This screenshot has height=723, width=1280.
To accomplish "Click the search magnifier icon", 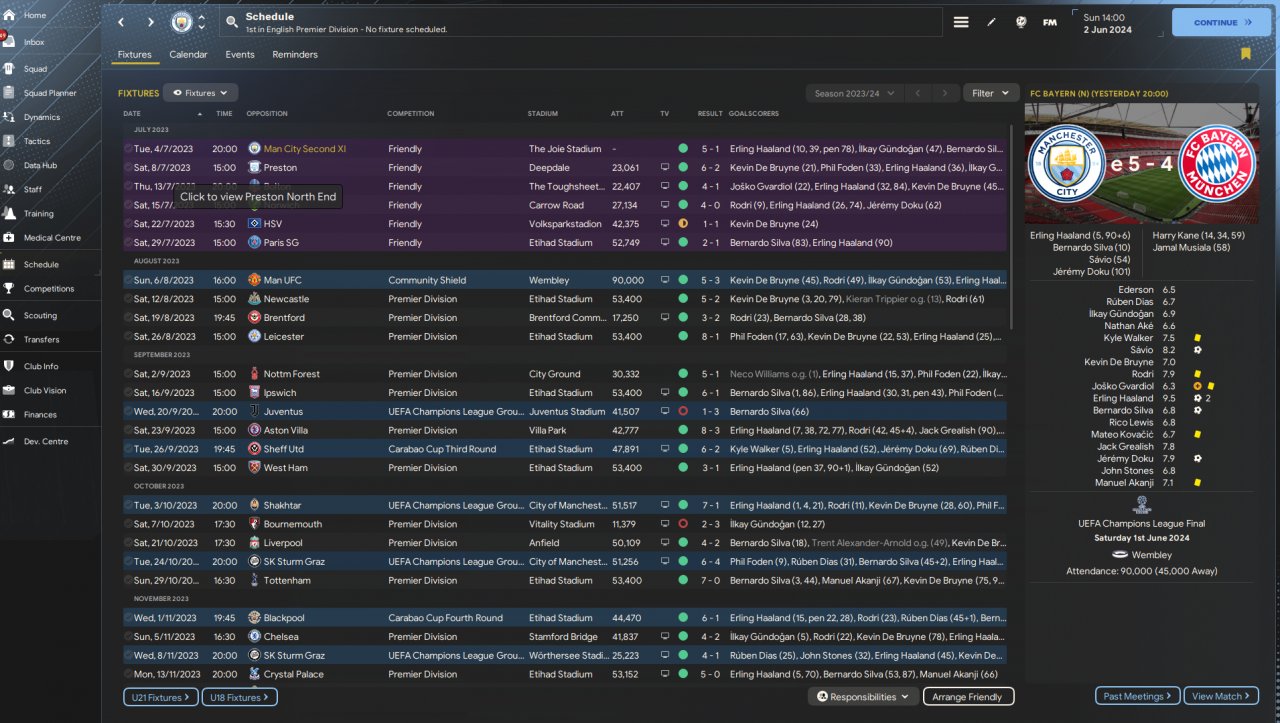I will [x=232, y=22].
